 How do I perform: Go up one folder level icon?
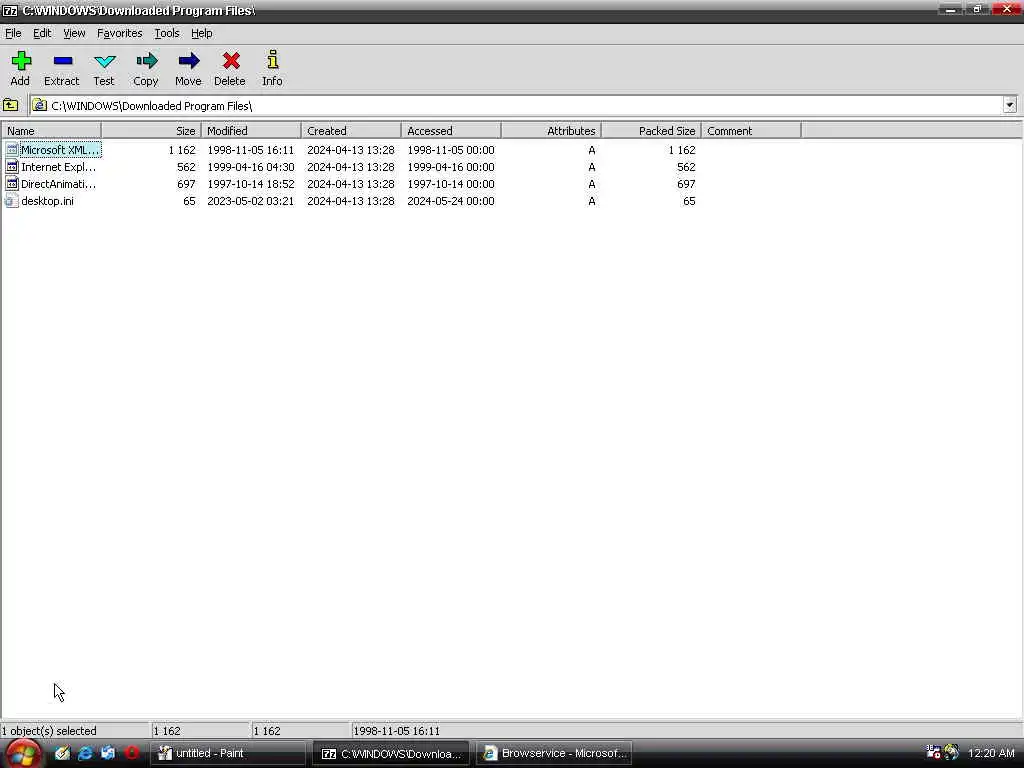click(10, 105)
